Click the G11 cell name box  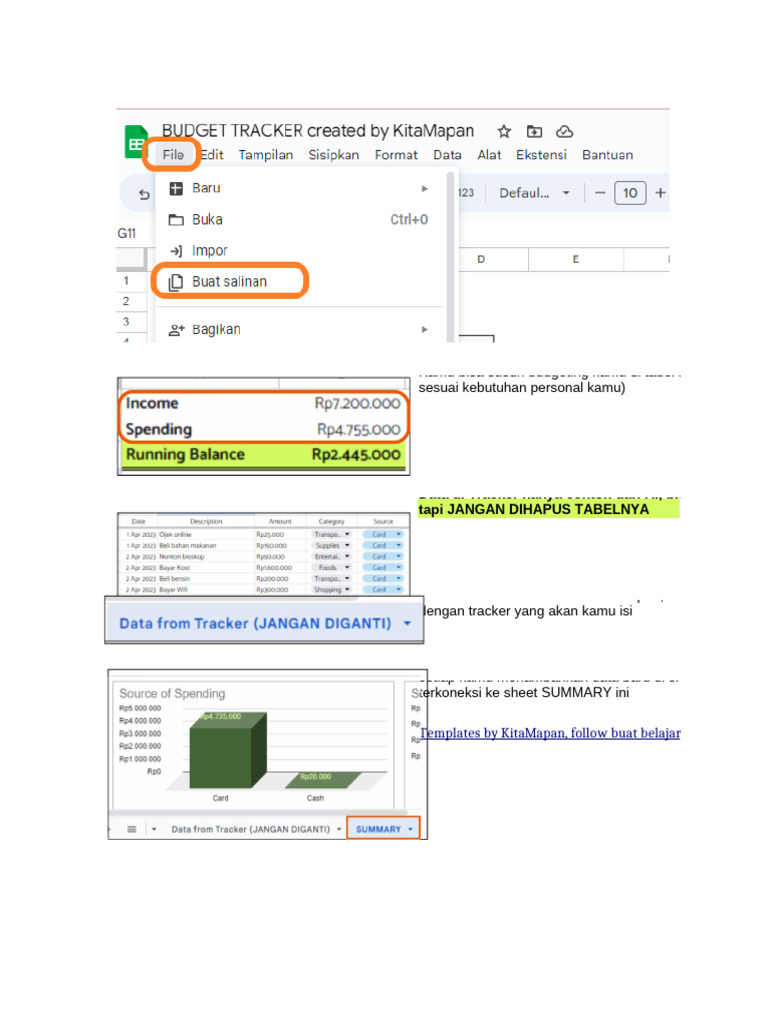[127, 233]
